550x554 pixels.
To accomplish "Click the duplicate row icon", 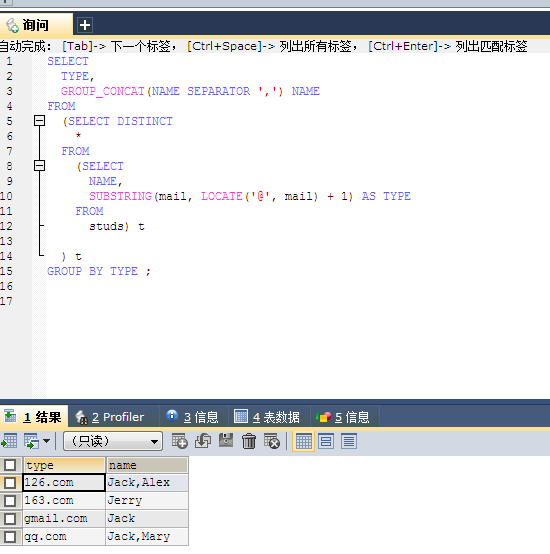I will click(x=203, y=441).
